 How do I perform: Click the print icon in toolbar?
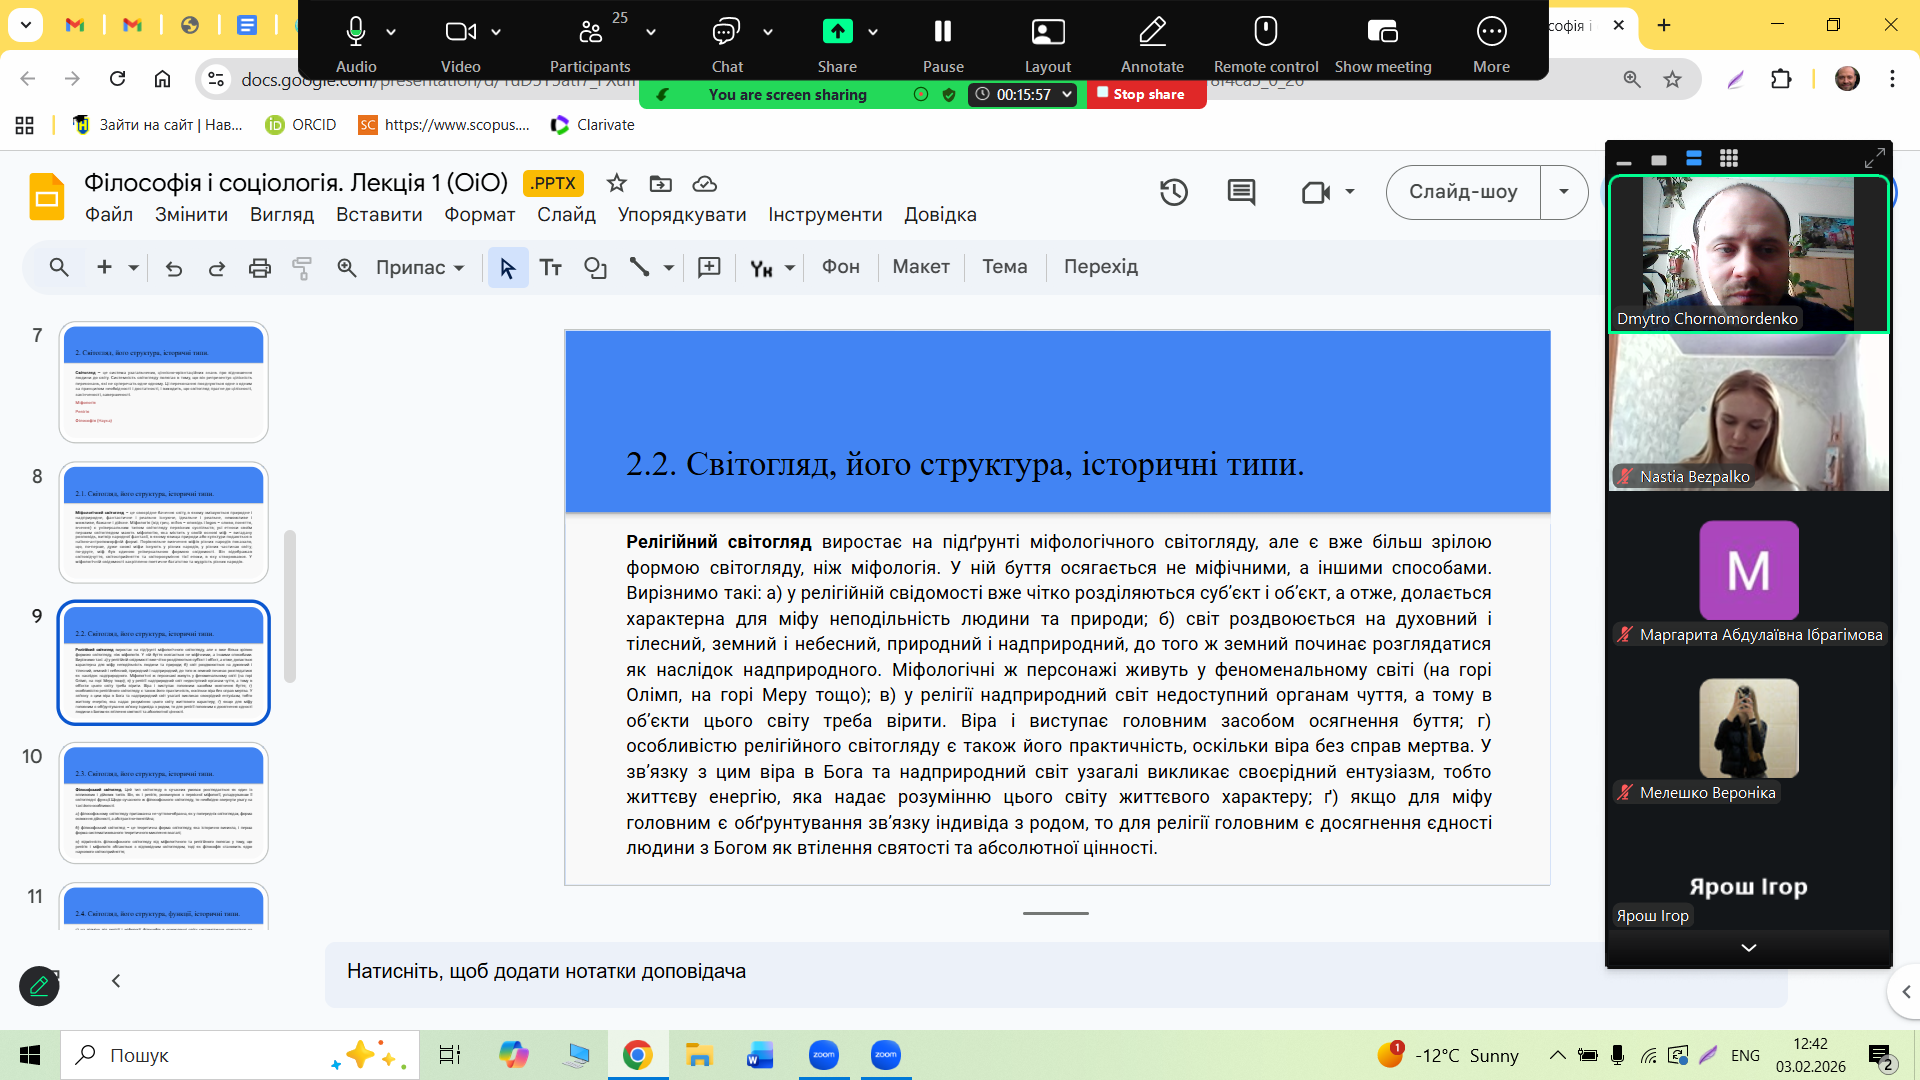click(260, 268)
